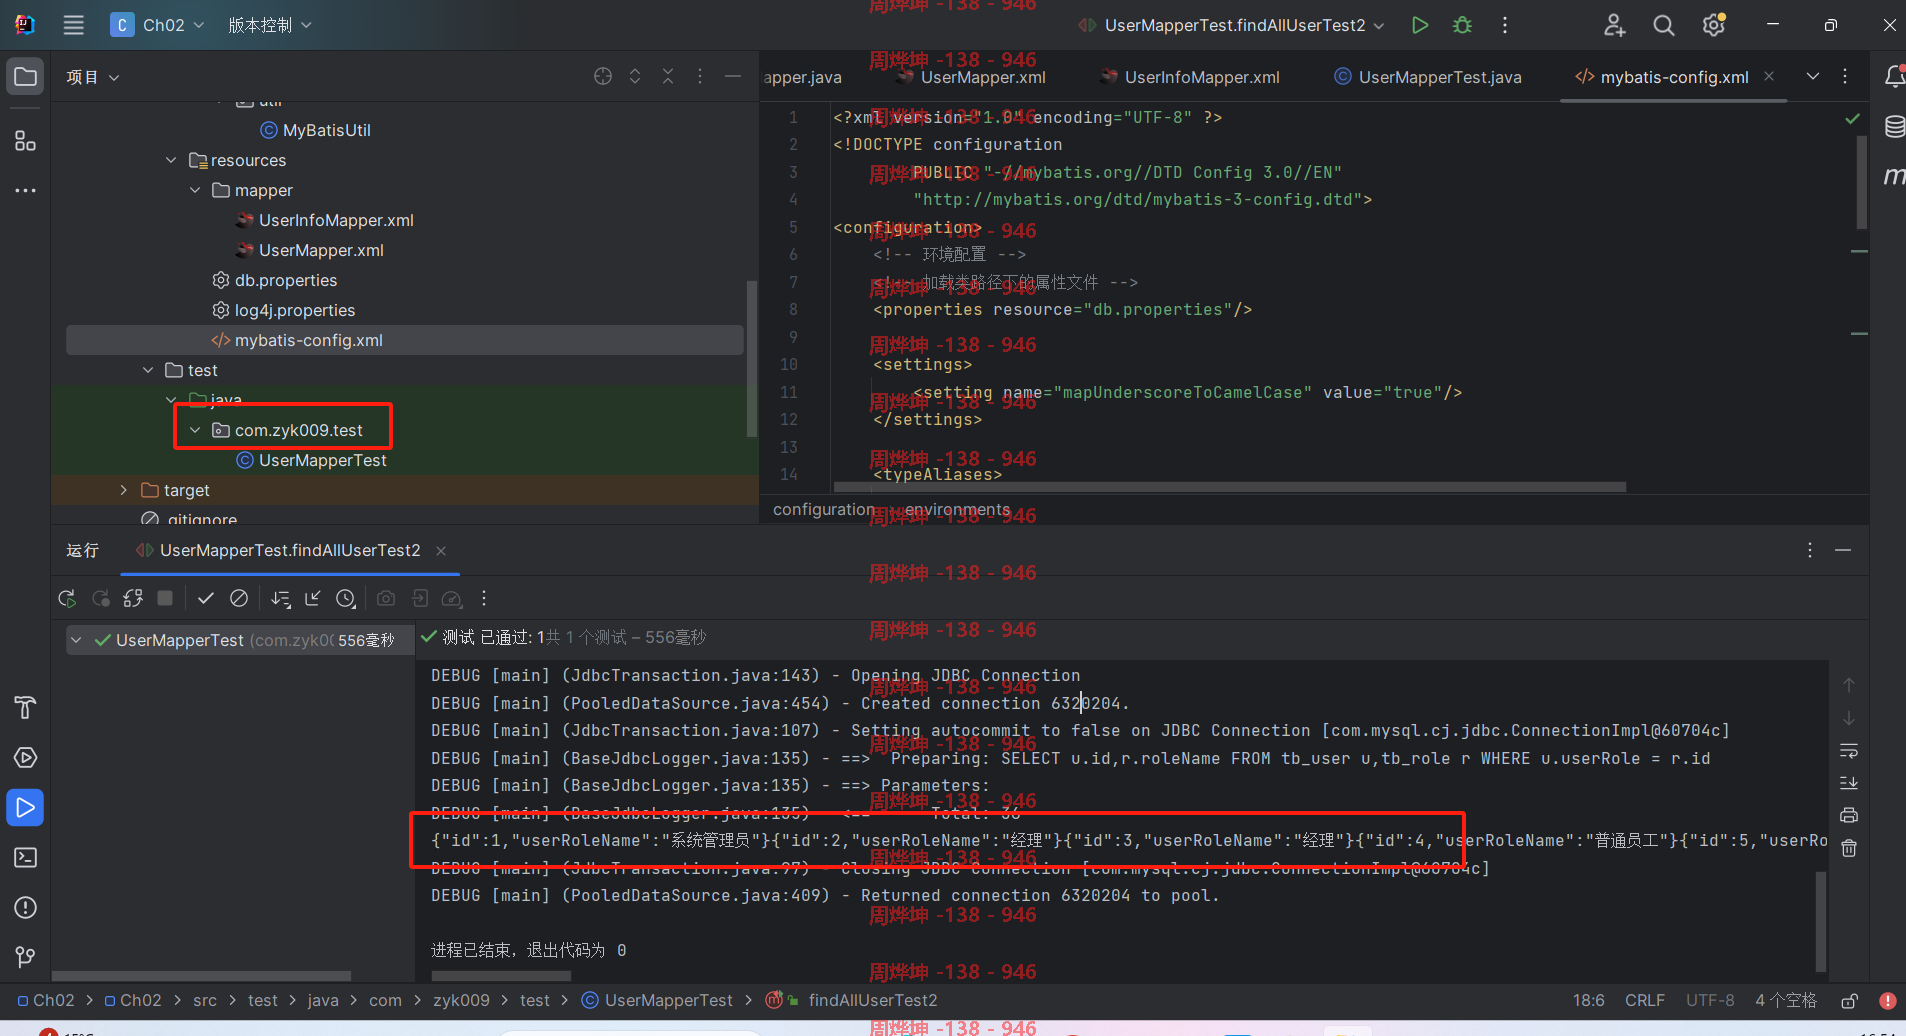Screen dimensions: 1906x1036
Task: Run UserMapperTest.findAllUserTest2 with green play icon
Action: pos(1419,25)
